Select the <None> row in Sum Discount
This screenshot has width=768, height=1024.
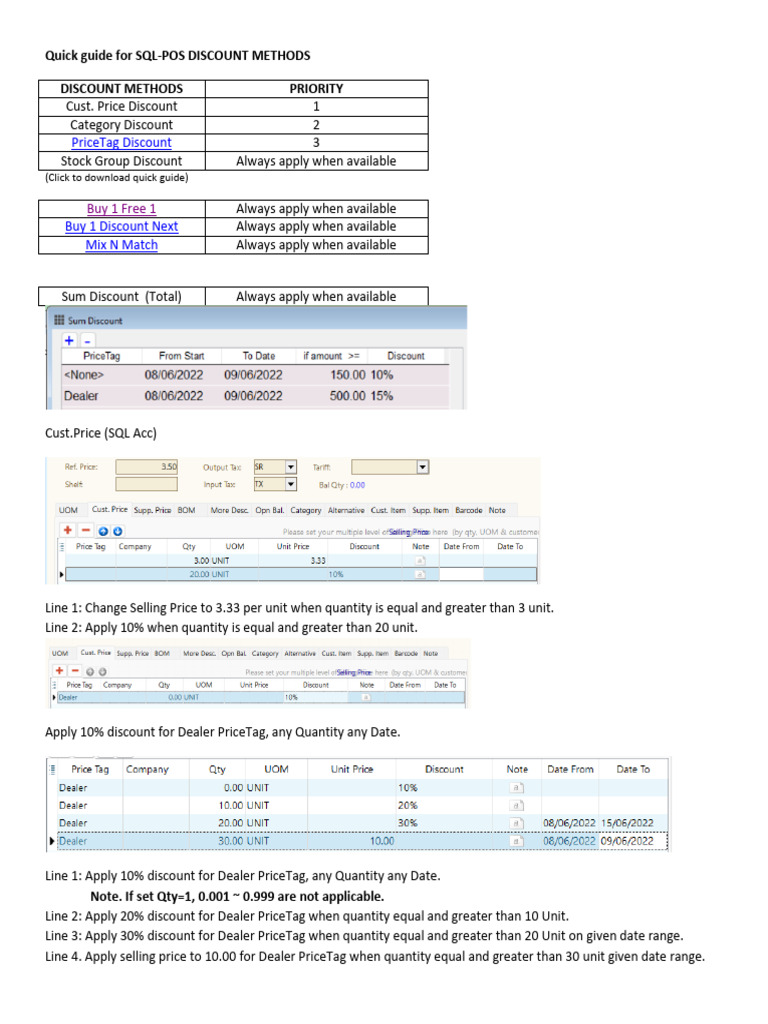(255, 375)
